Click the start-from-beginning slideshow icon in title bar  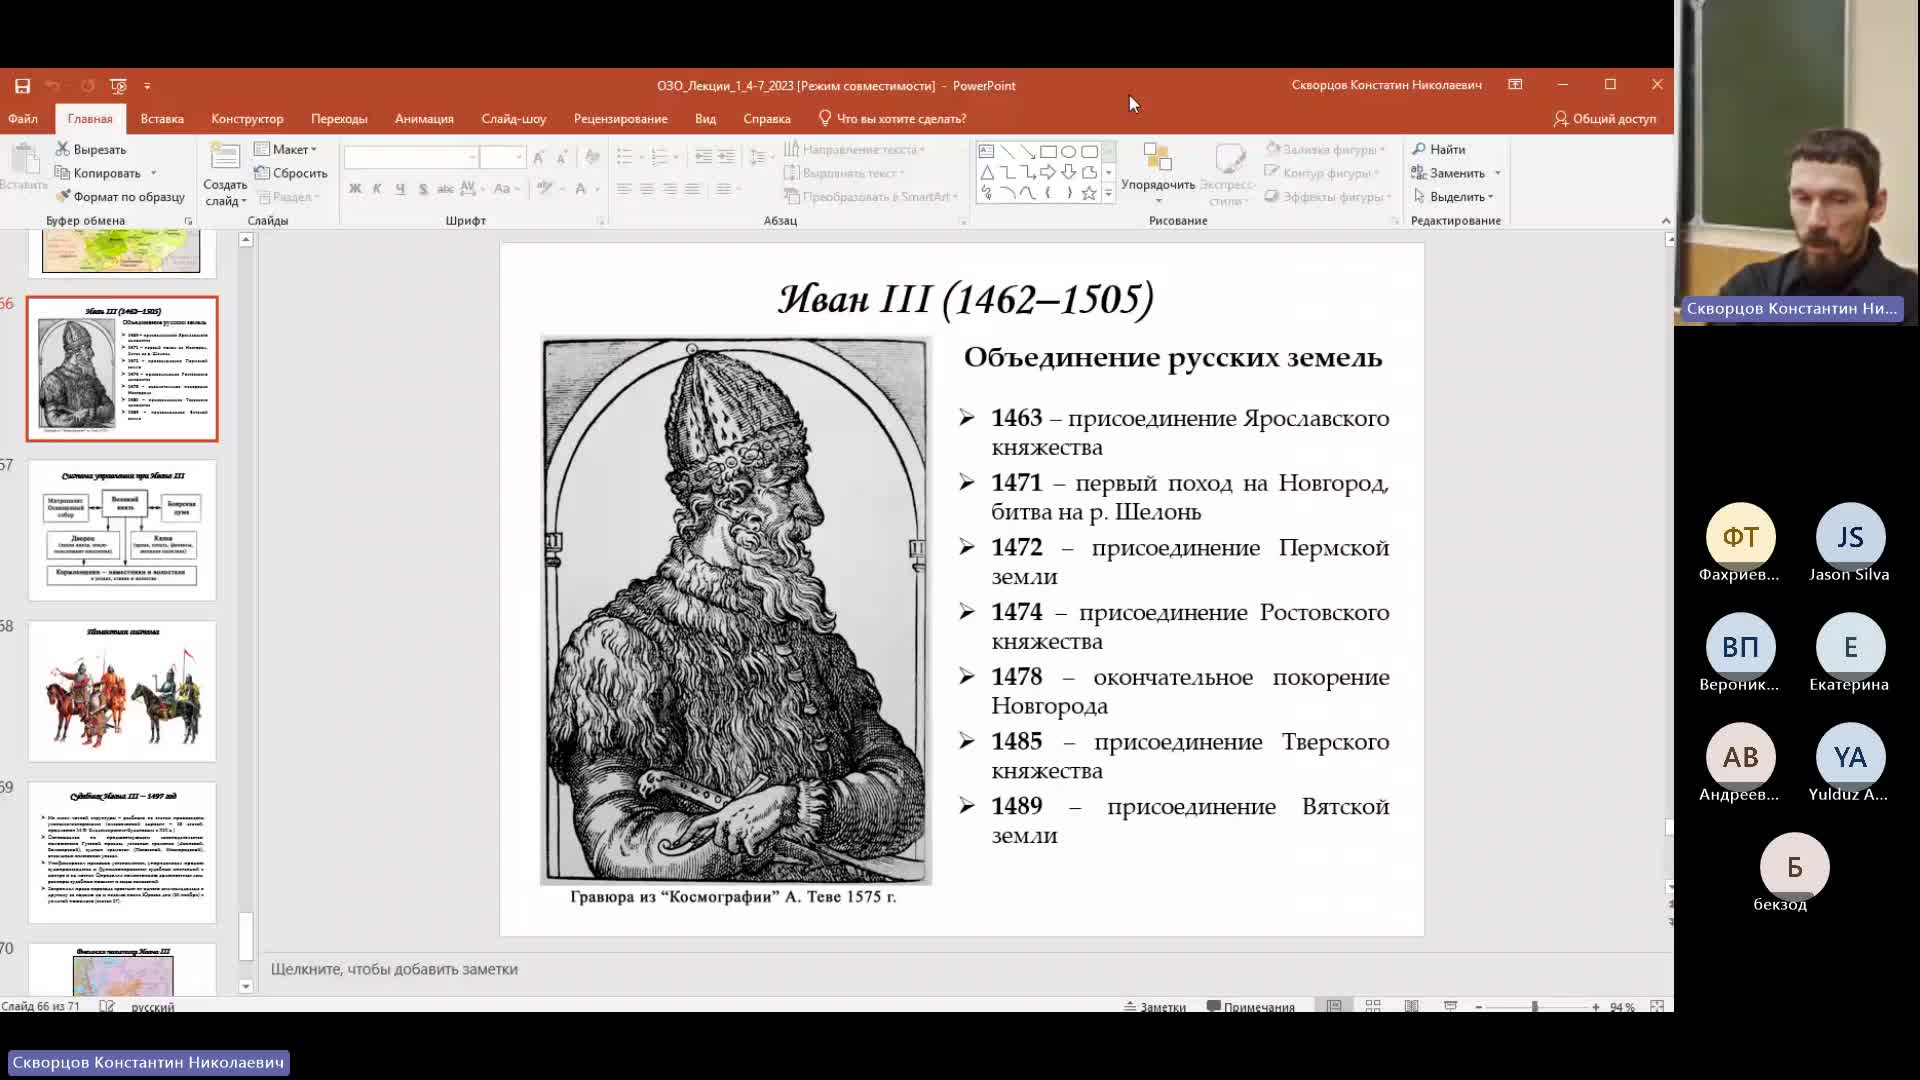(x=118, y=86)
